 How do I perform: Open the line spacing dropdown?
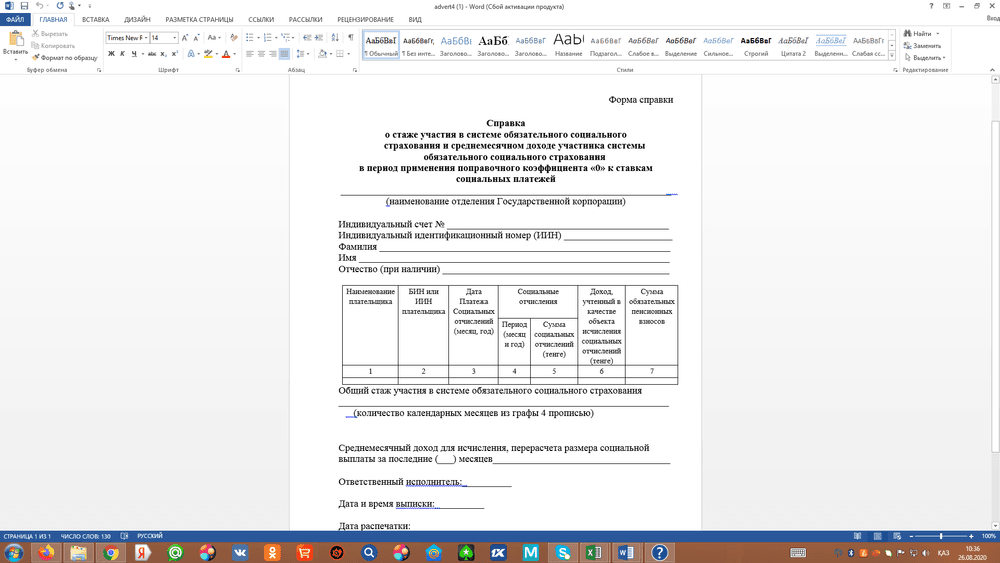click(x=302, y=54)
